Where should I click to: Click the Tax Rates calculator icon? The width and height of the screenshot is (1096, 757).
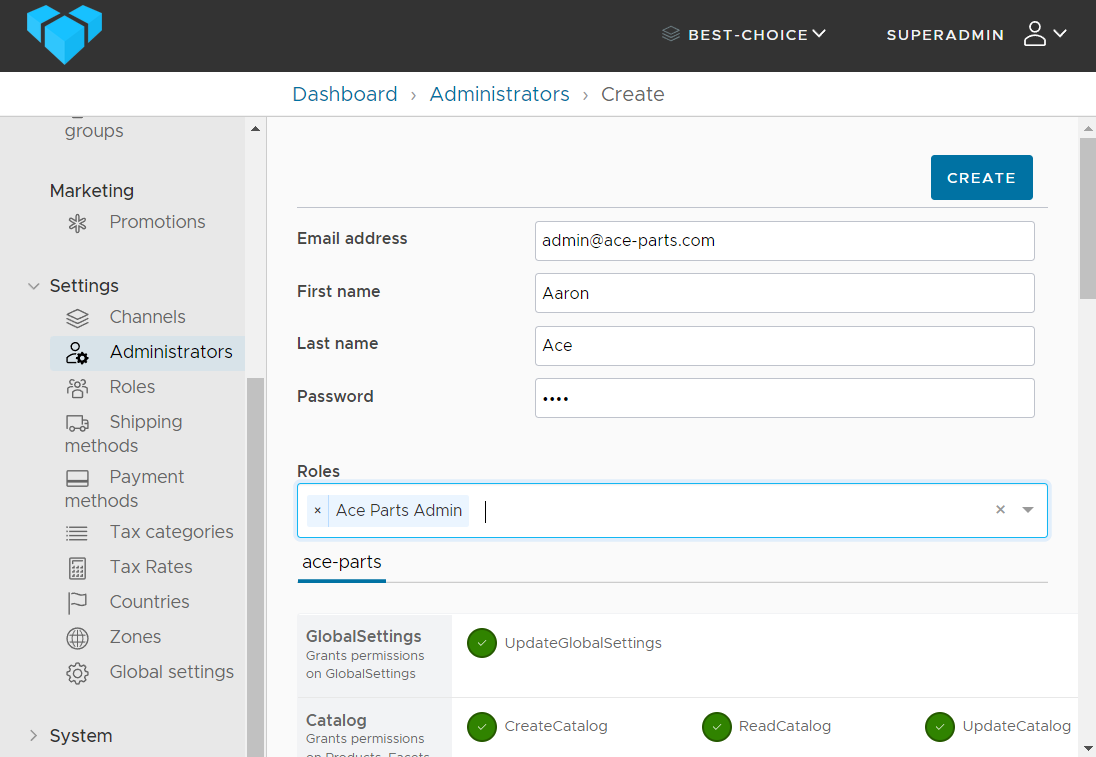(x=77, y=568)
